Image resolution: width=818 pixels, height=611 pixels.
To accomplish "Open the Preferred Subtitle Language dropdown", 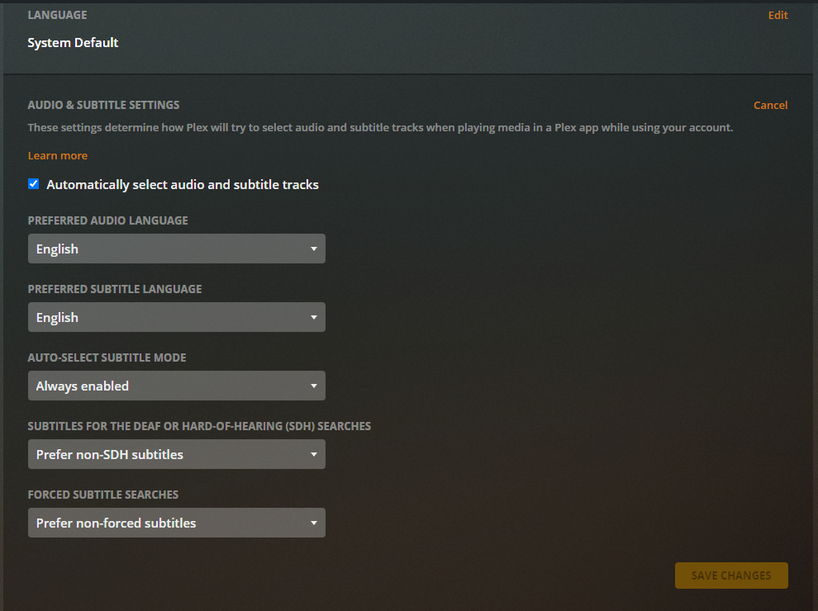I will (176, 317).
